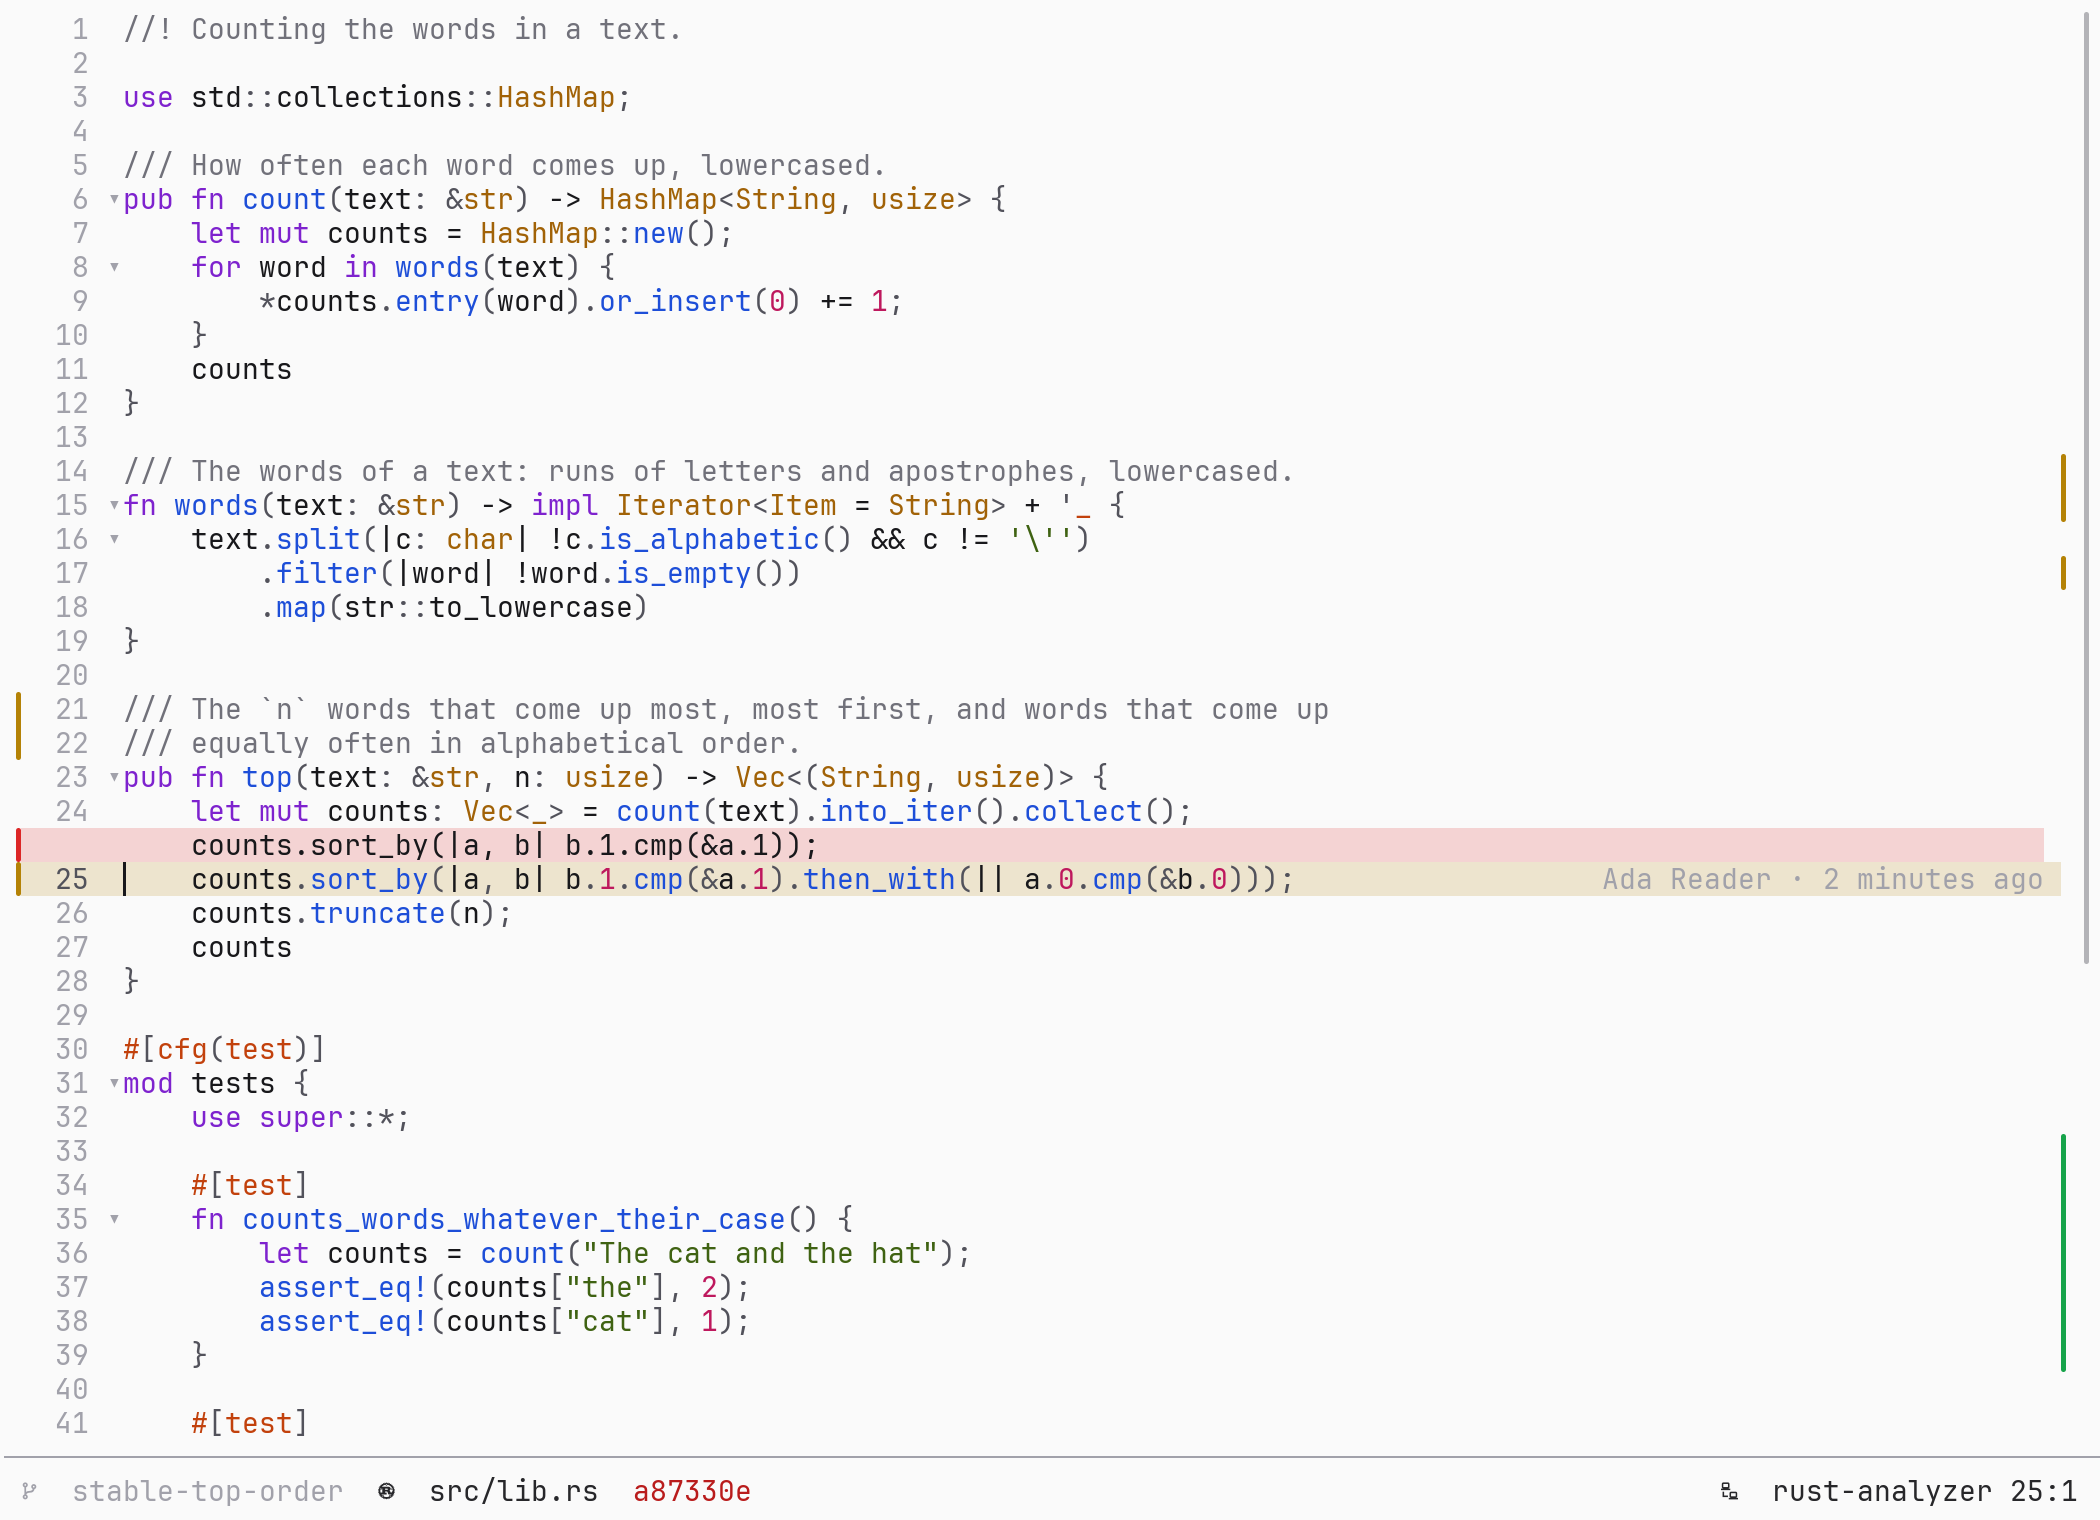
Task: Collapse the for loop fold arrow on line 8
Action: (x=114, y=268)
